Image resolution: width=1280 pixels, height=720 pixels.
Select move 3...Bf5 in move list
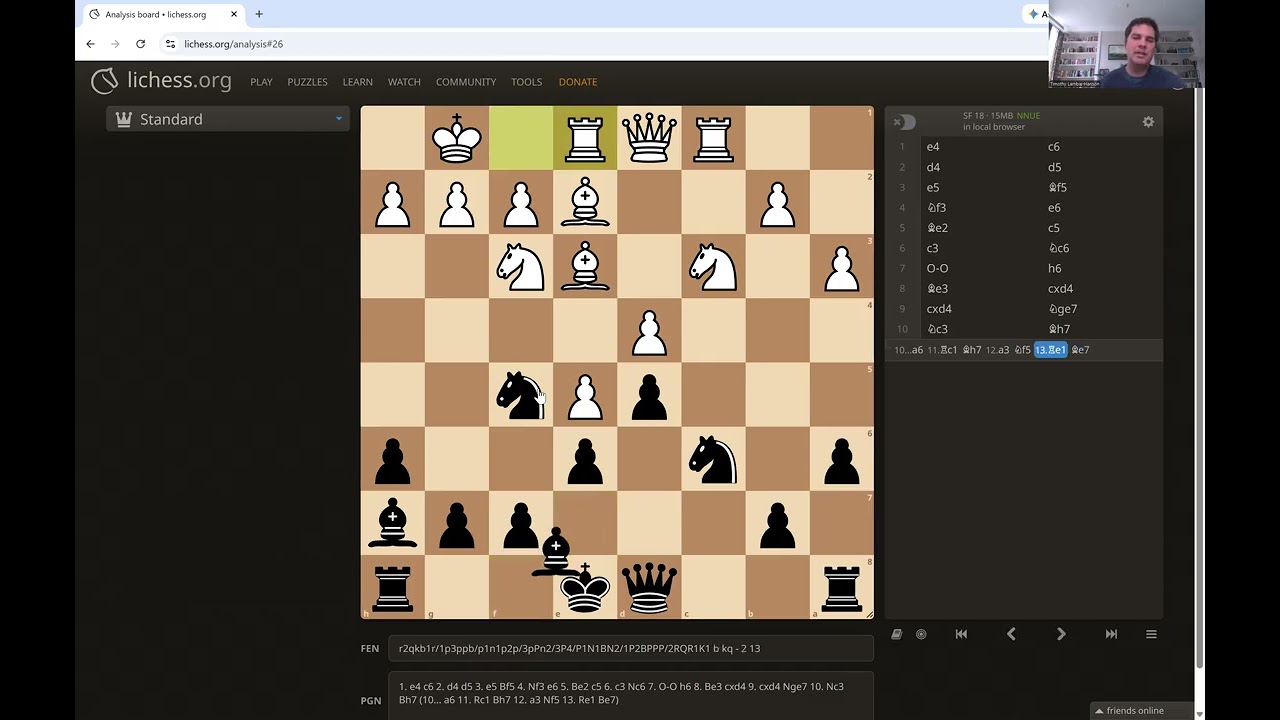(1102, 187)
